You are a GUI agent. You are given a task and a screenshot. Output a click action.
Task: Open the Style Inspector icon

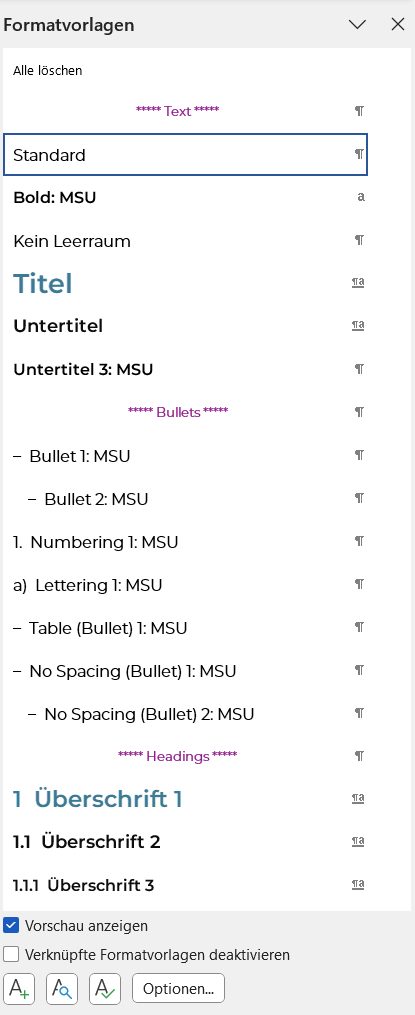62,988
